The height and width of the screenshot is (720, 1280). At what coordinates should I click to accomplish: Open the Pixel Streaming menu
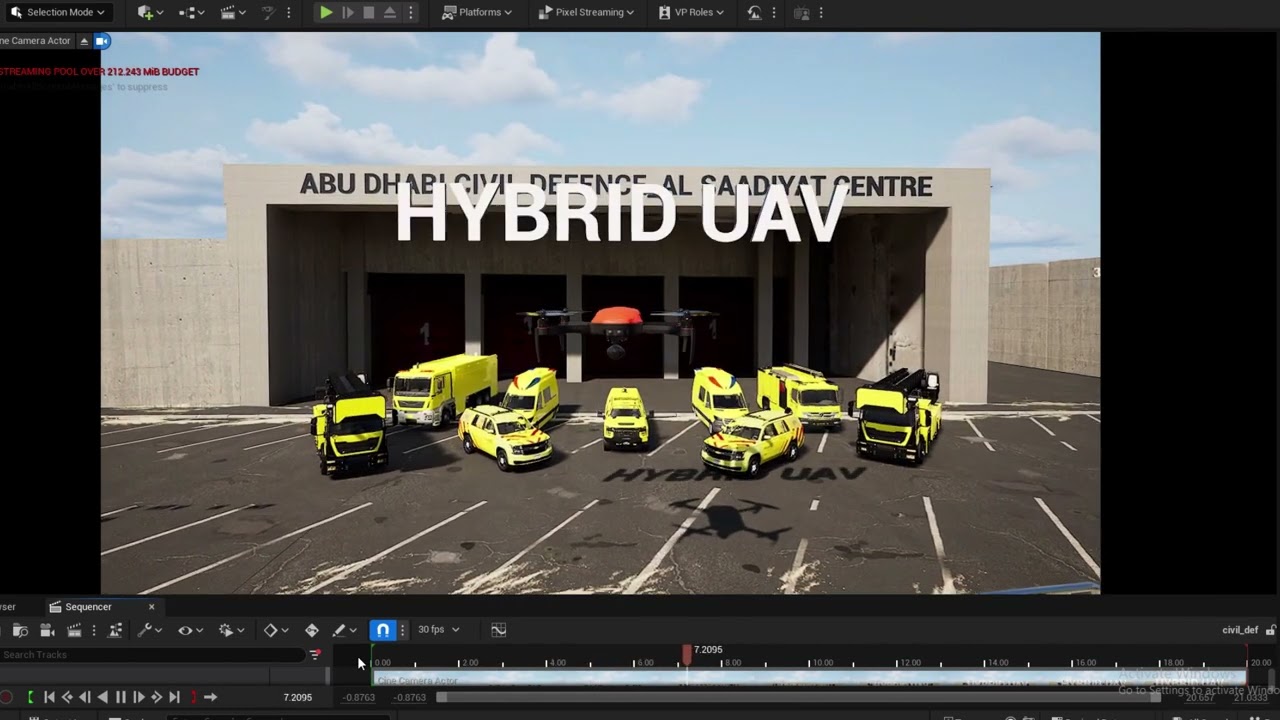(586, 12)
